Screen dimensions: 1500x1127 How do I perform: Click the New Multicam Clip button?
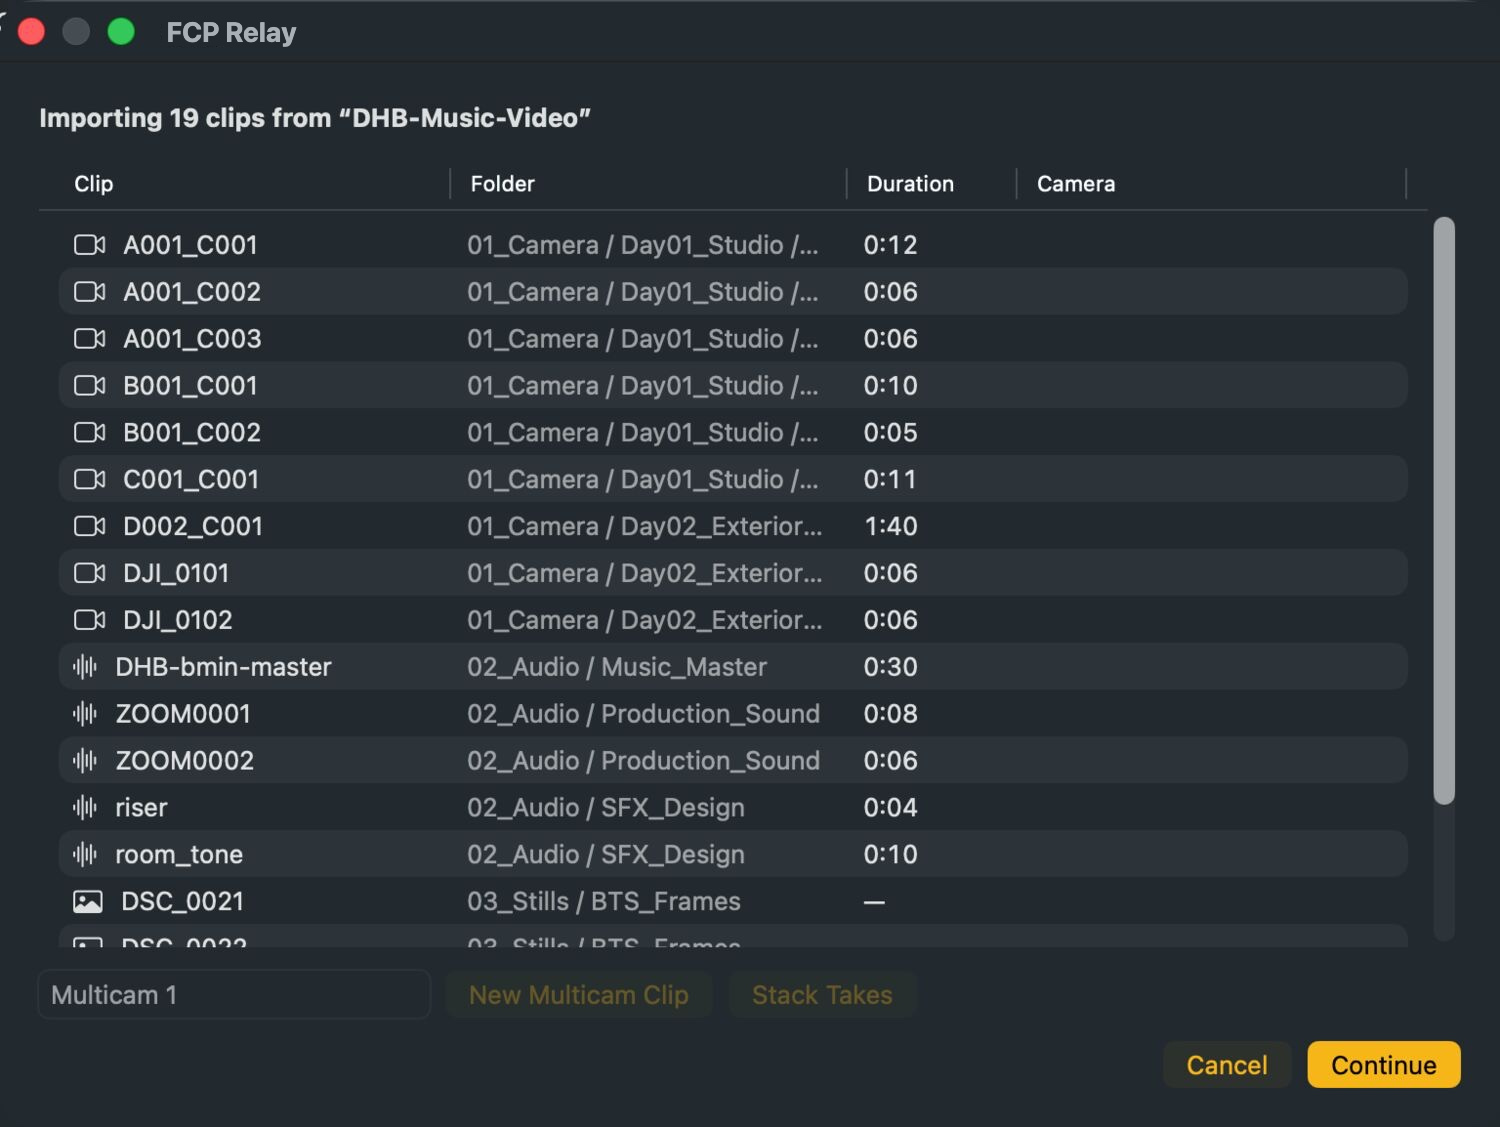click(579, 995)
